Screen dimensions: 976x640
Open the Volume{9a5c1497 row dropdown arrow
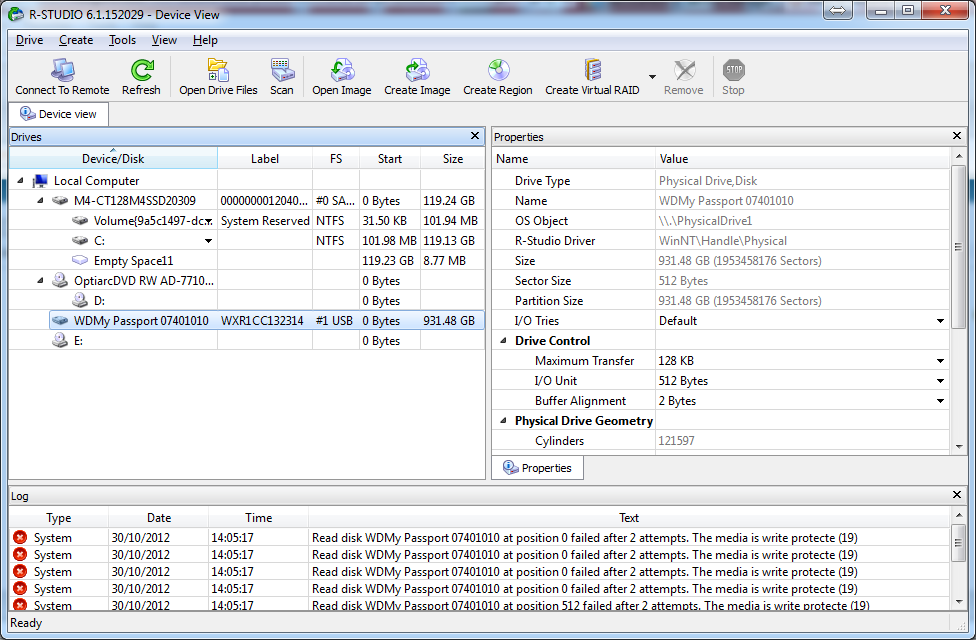209,221
